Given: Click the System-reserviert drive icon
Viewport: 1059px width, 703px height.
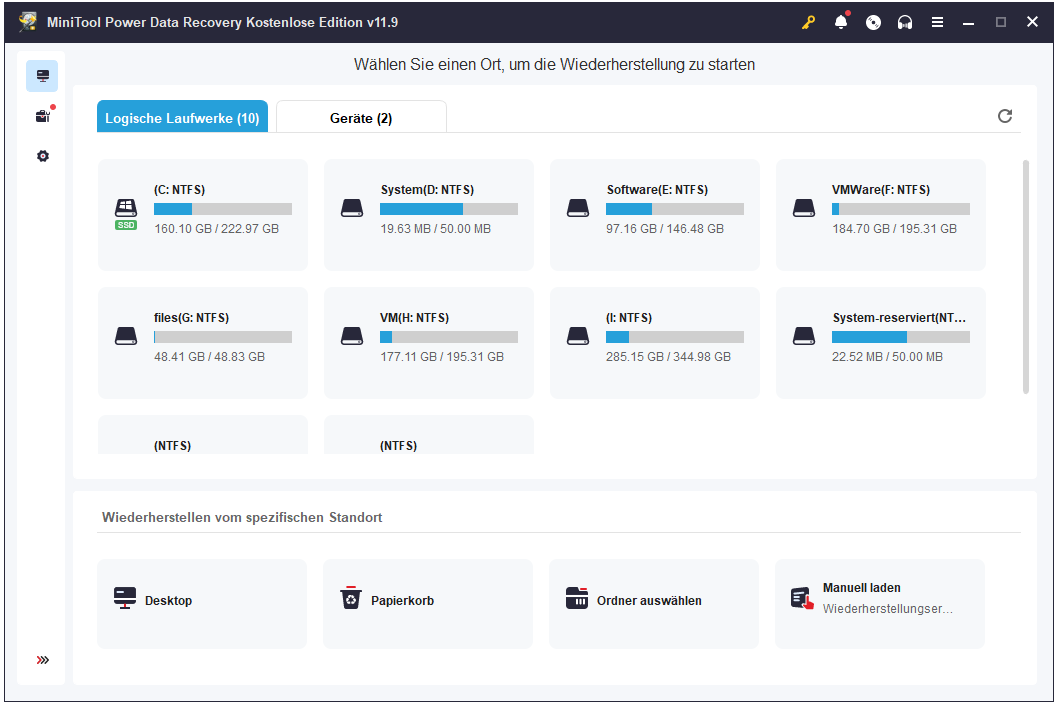Looking at the screenshot, I should (x=804, y=336).
